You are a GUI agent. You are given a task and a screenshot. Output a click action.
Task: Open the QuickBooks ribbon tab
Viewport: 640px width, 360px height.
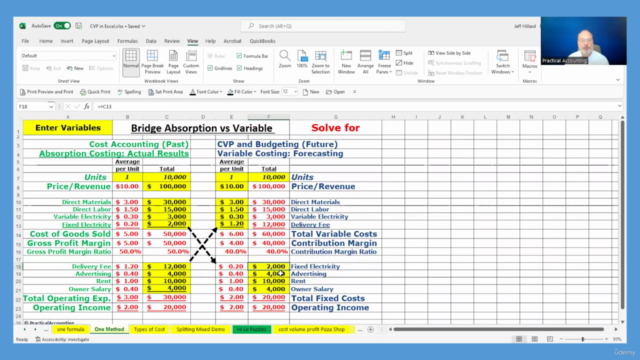pos(262,41)
